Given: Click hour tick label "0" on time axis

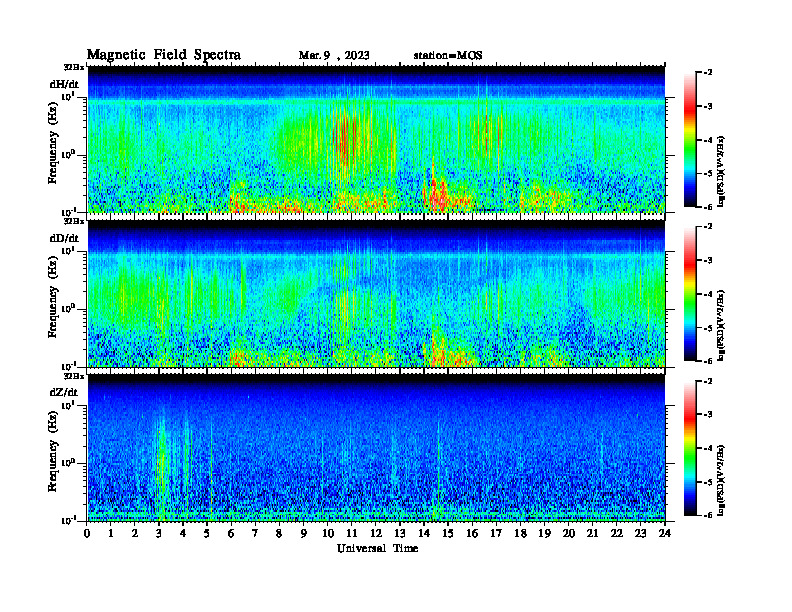Looking at the screenshot, I should pyautogui.click(x=87, y=534).
